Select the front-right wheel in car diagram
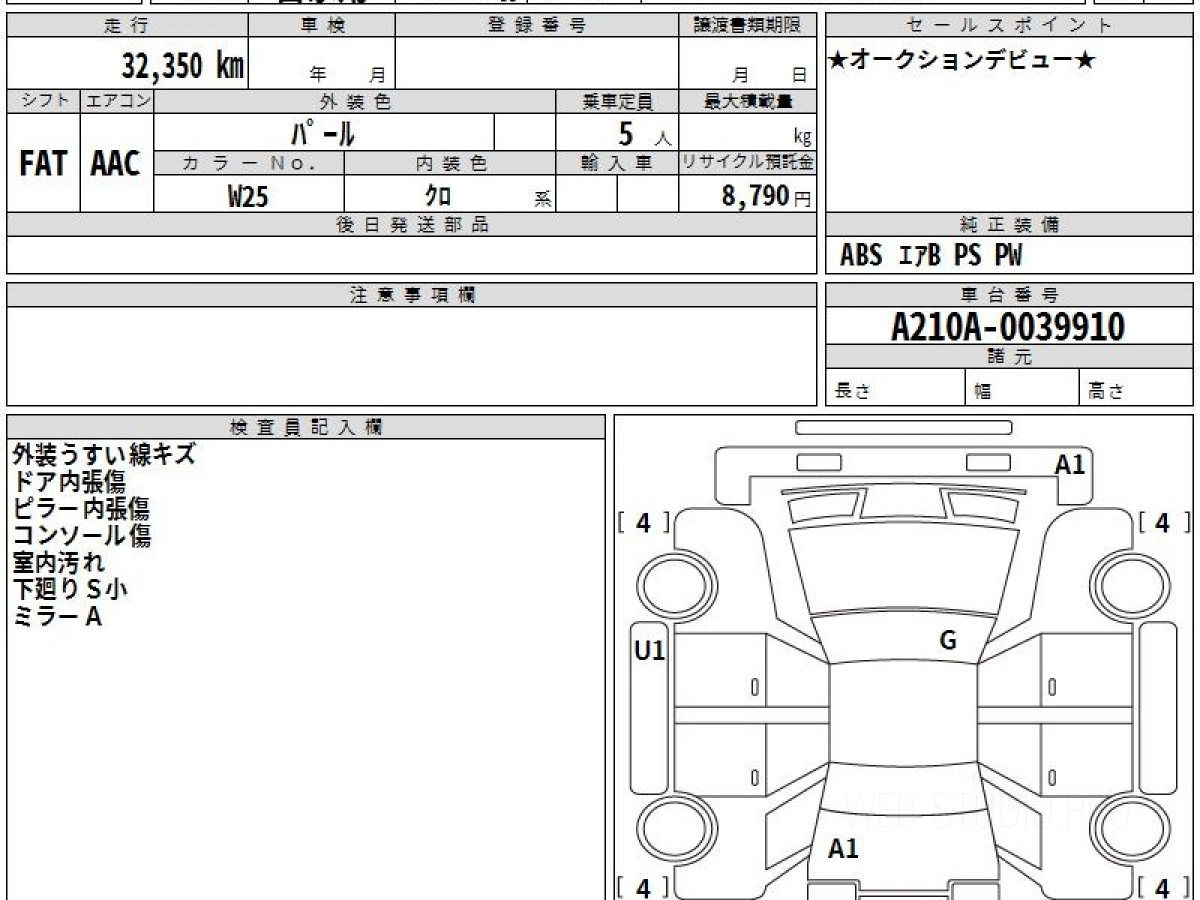1200x900 pixels. [x=1131, y=584]
